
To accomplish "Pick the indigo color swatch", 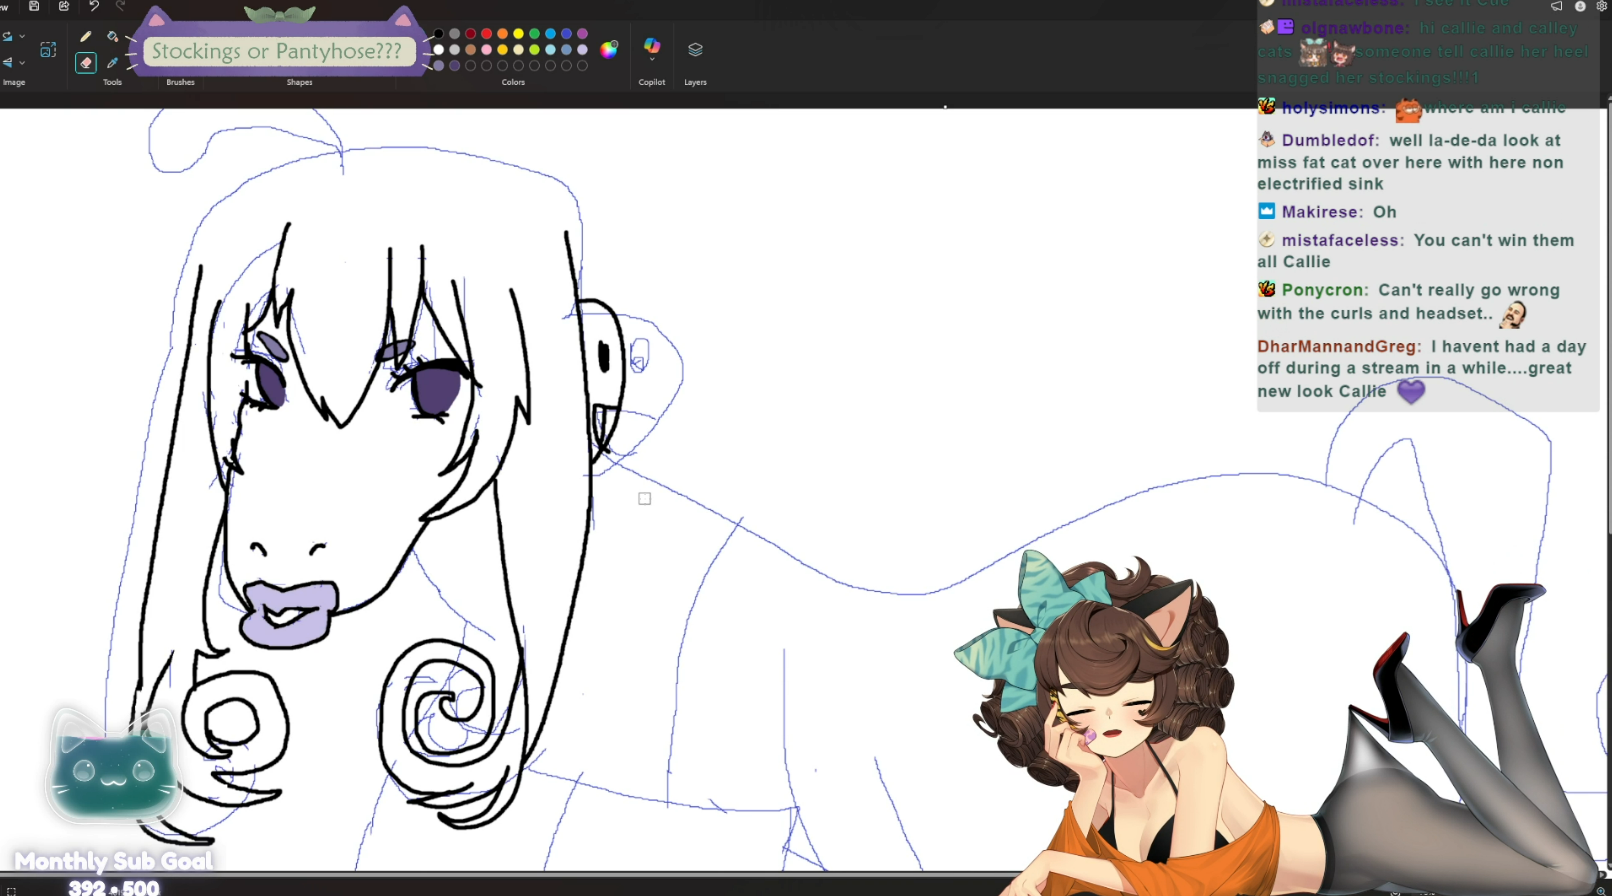I will coord(567,34).
